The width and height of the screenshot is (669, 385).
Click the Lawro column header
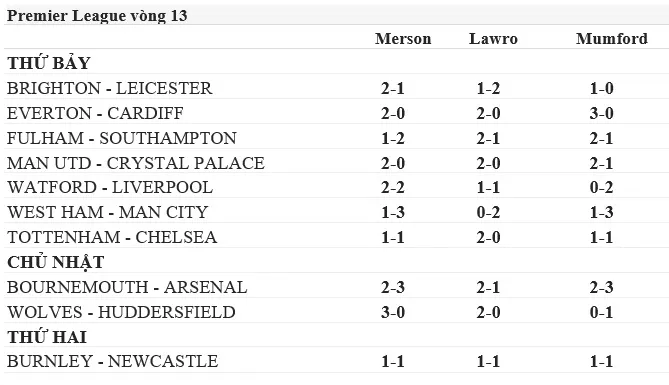(493, 39)
